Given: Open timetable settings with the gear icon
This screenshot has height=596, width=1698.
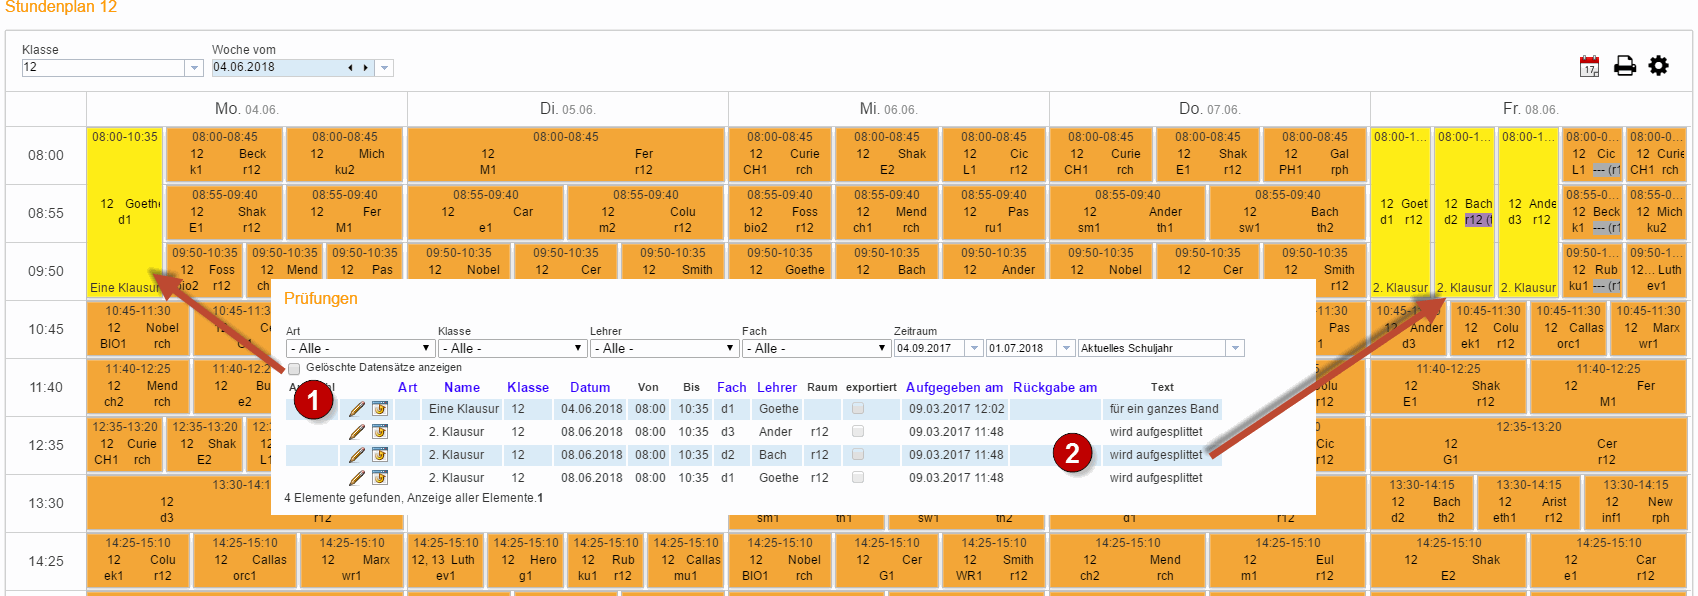Looking at the screenshot, I should pyautogui.click(x=1659, y=66).
